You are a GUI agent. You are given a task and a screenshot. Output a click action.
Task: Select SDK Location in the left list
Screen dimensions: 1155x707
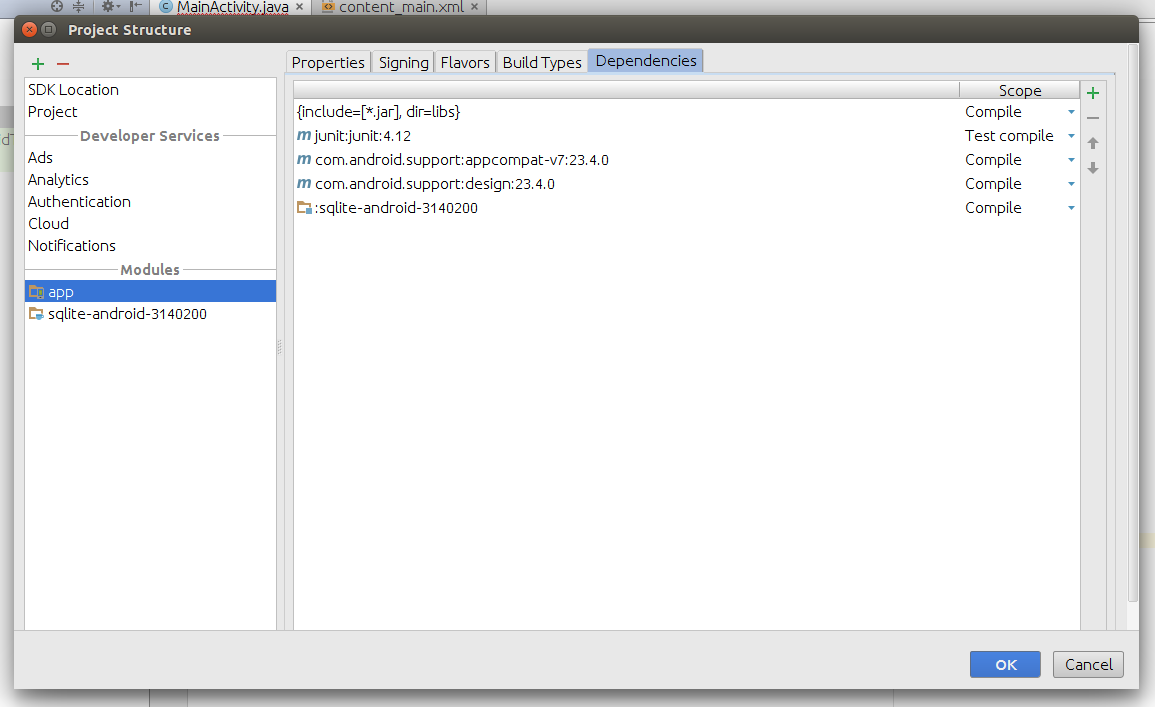[x=73, y=90]
